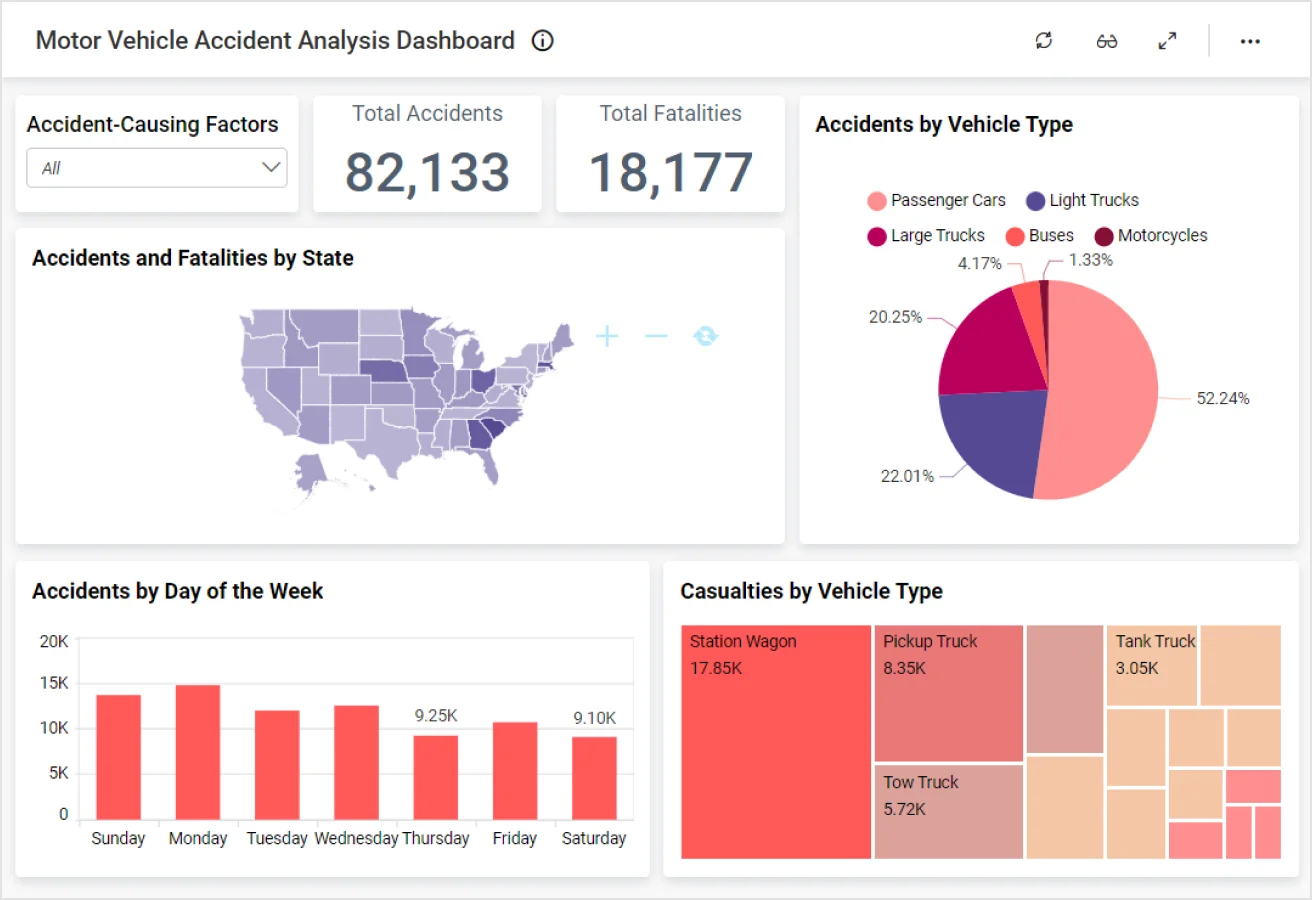Viewport: 1312px width, 900px height.
Task: Zoom in on the state map
Action: point(607,336)
